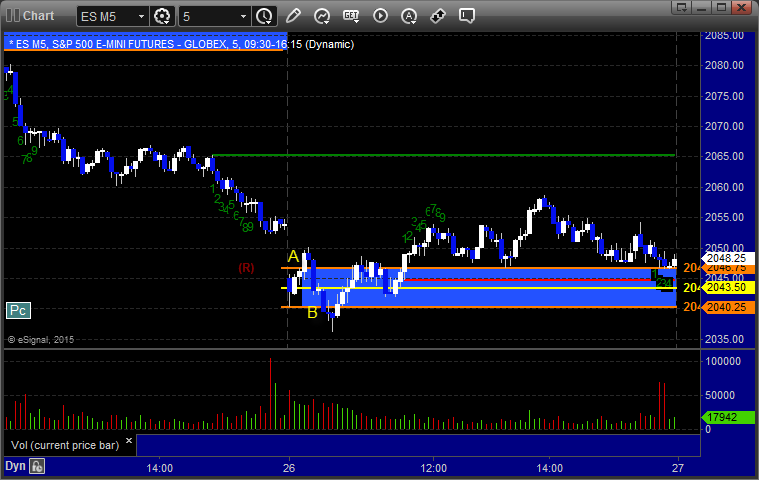Click the 'A' text annotation tool
The image size is (759, 480).
pyautogui.click(x=409, y=16)
